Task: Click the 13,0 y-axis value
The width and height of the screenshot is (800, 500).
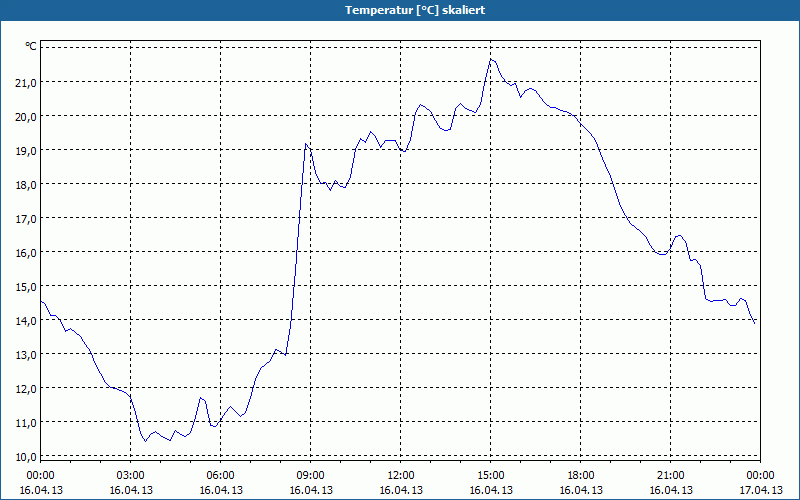Action: coord(27,355)
